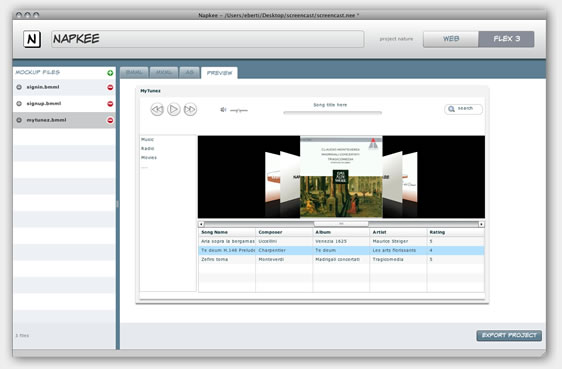Image resolution: width=562 pixels, height=369 pixels.
Task: Remove signin.bmml with its red minus icon
Action: coord(110,87)
